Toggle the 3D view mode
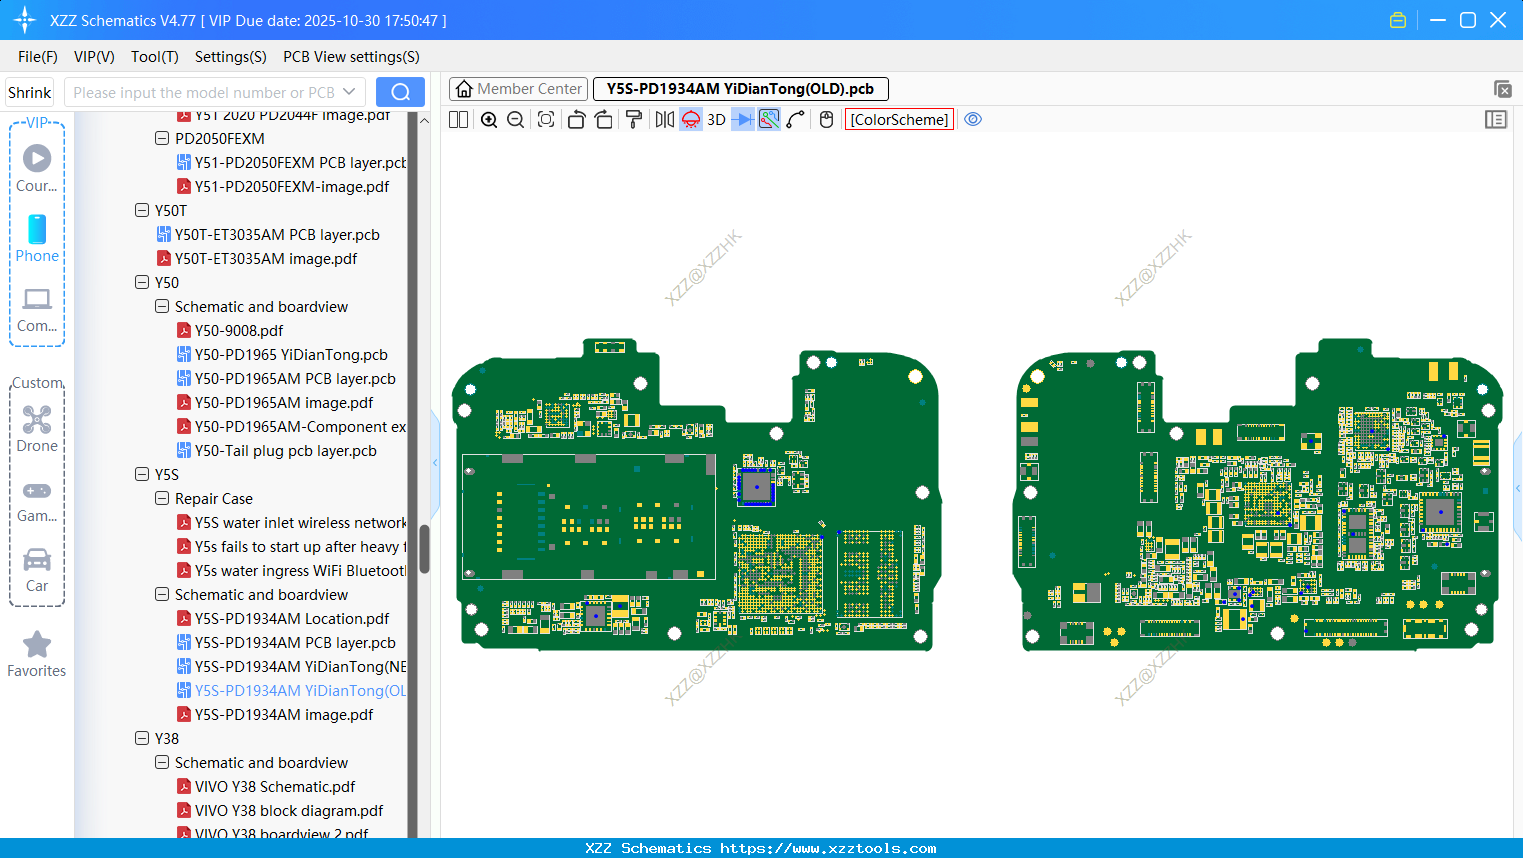This screenshot has width=1523, height=858. [x=716, y=120]
